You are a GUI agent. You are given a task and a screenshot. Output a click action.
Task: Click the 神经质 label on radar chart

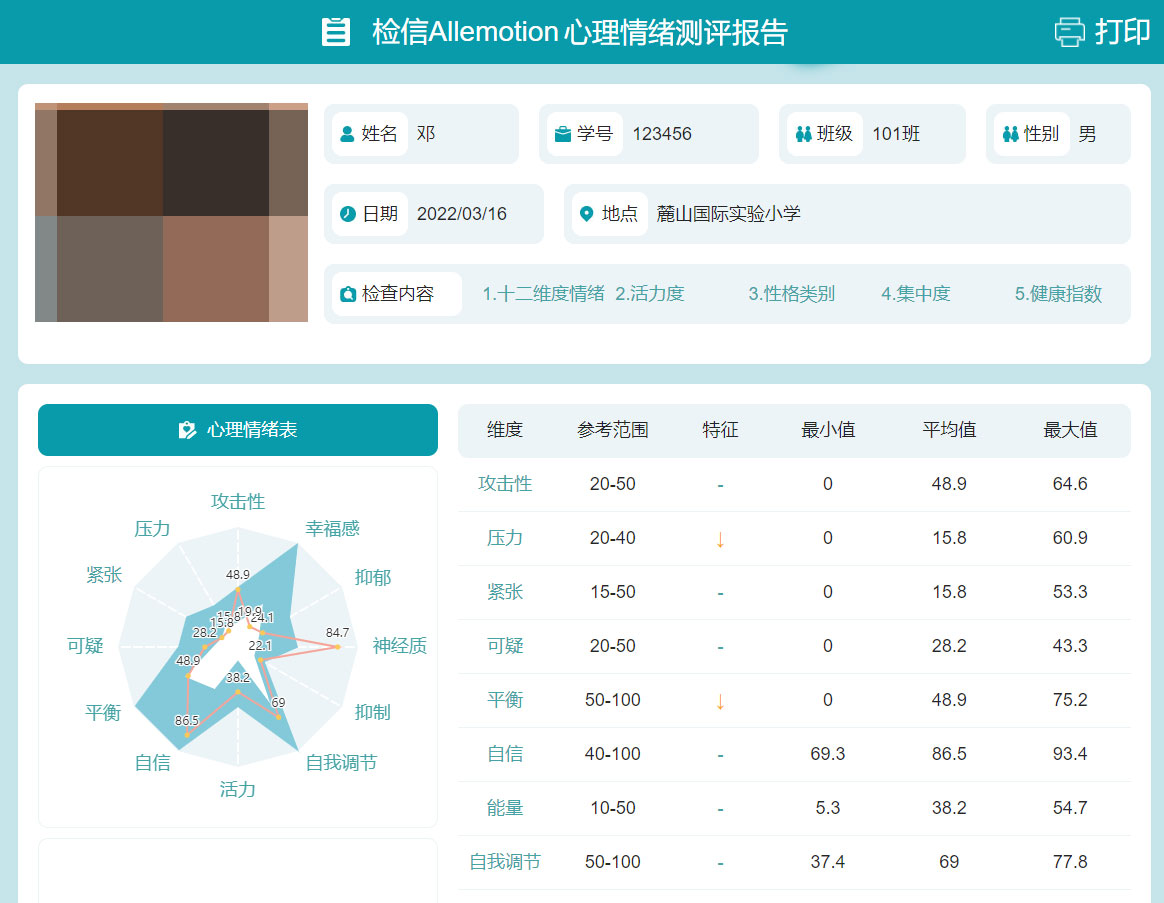point(400,646)
